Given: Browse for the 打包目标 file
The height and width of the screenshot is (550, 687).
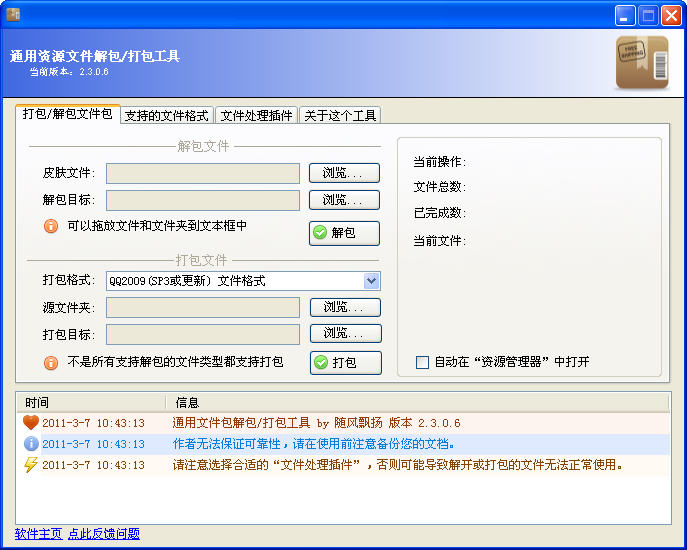Looking at the screenshot, I should 346,334.
